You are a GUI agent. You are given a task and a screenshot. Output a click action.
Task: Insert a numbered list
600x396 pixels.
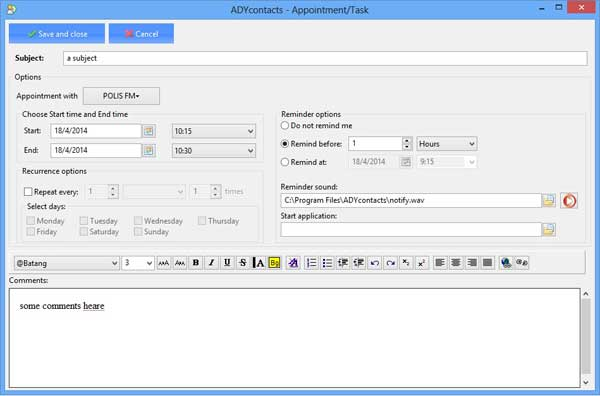[x=311, y=263]
